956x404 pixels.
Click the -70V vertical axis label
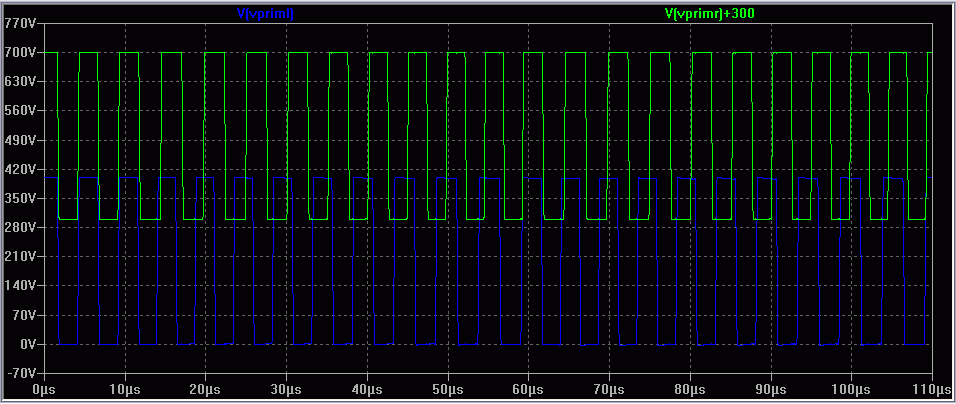21,373
